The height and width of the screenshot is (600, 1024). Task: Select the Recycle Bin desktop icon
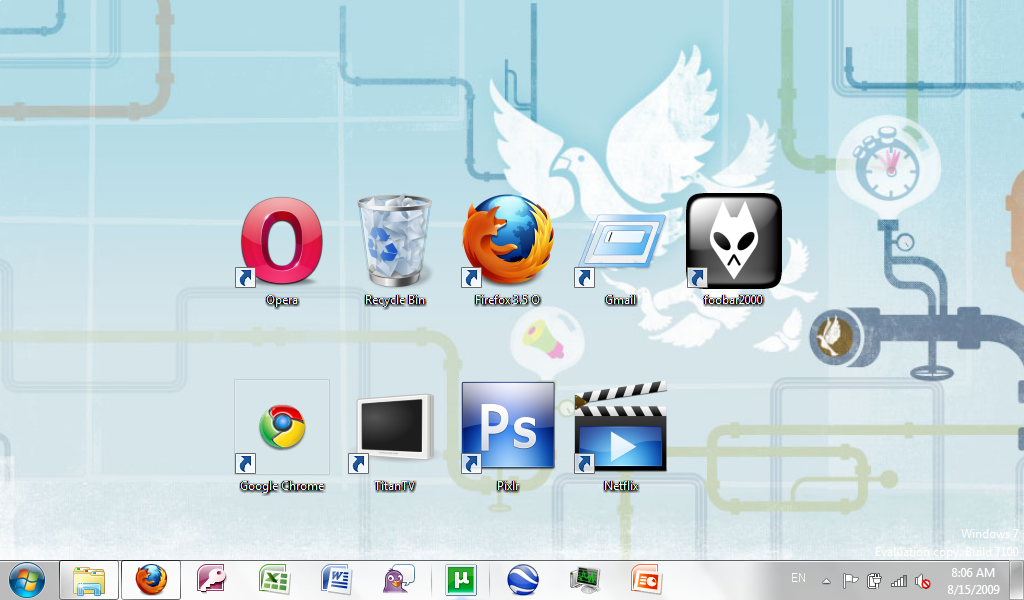pyautogui.click(x=394, y=251)
